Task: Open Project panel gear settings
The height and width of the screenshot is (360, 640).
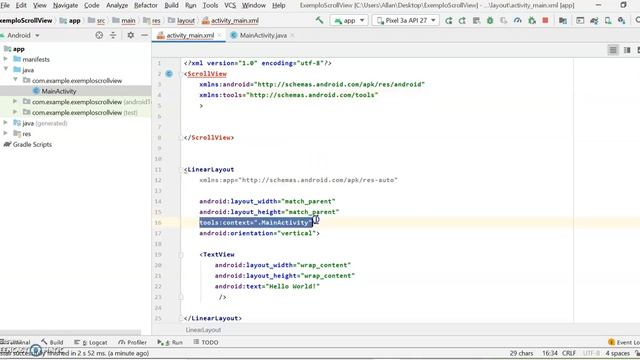Action: (x=131, y=36)
